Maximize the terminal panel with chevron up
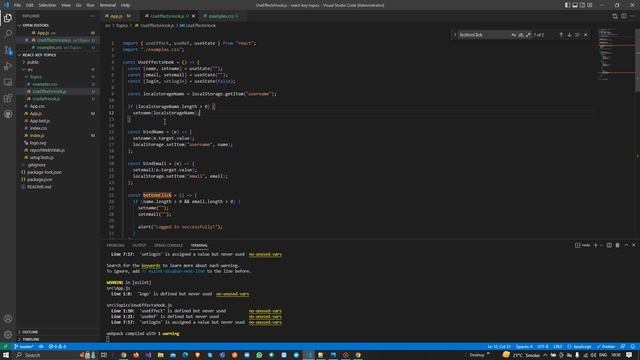This screenshot has height=360, width=640. (x=626, y=245)
